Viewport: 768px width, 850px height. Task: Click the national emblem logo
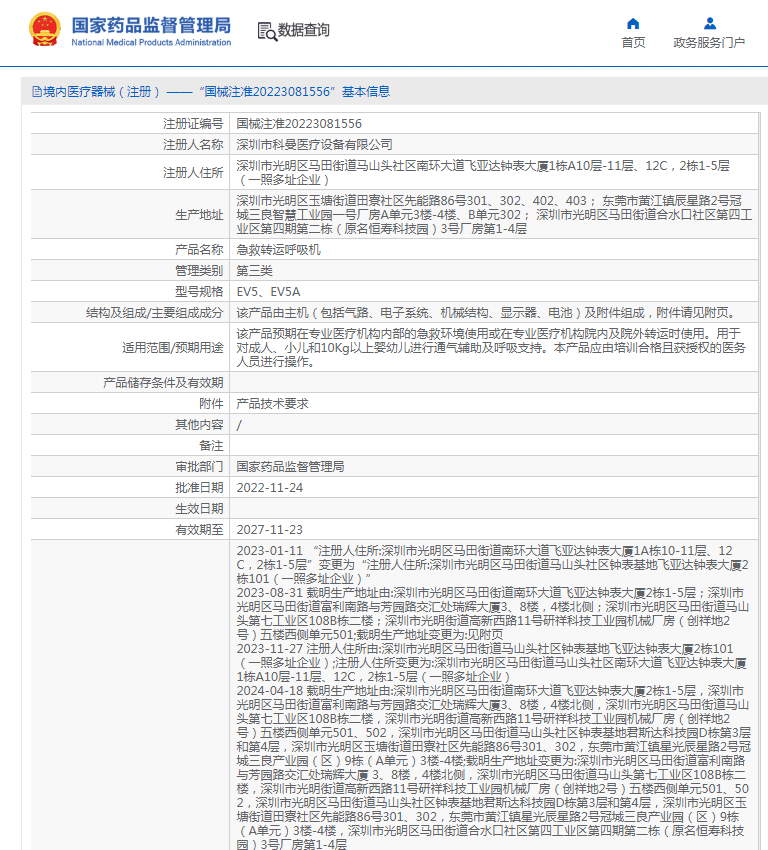pos(44,30)
